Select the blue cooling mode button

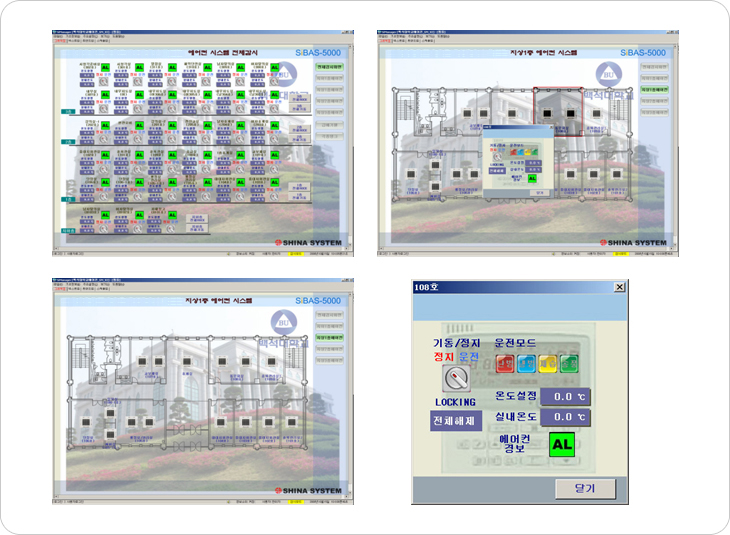tap(526, 364)
